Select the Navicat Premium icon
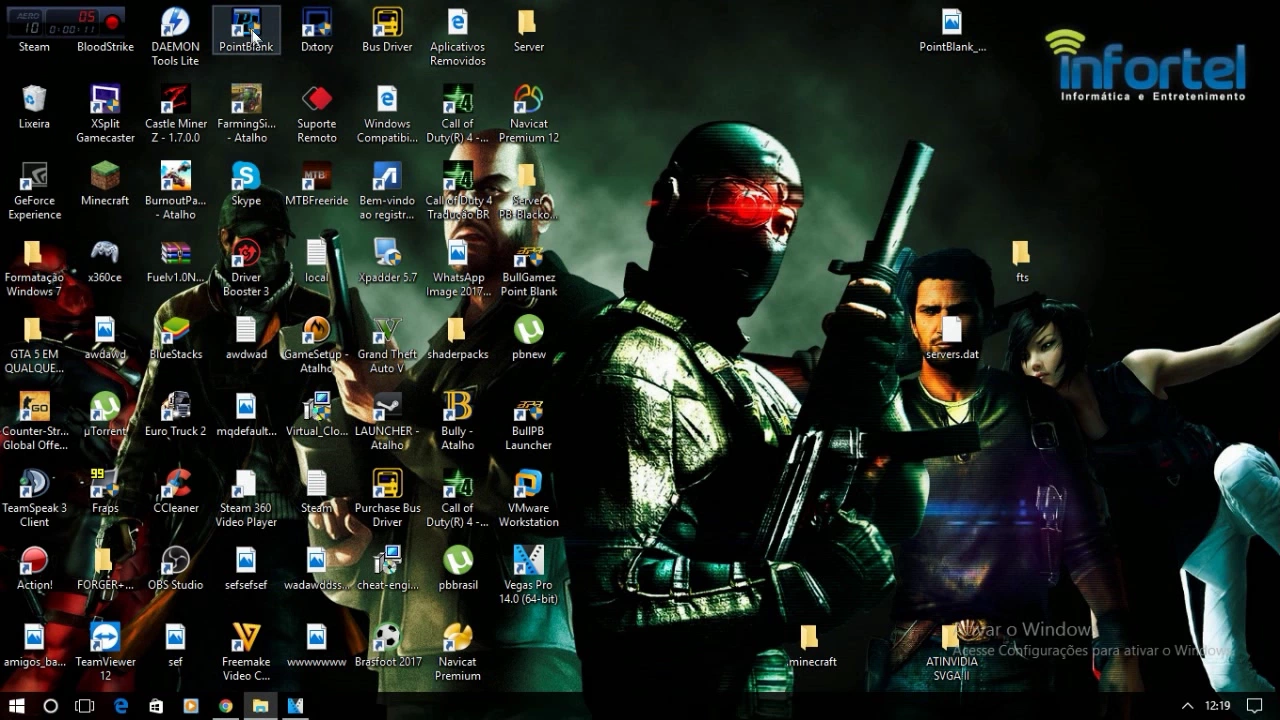Viewport: 1280px width, 720px height. click(458, 653)
